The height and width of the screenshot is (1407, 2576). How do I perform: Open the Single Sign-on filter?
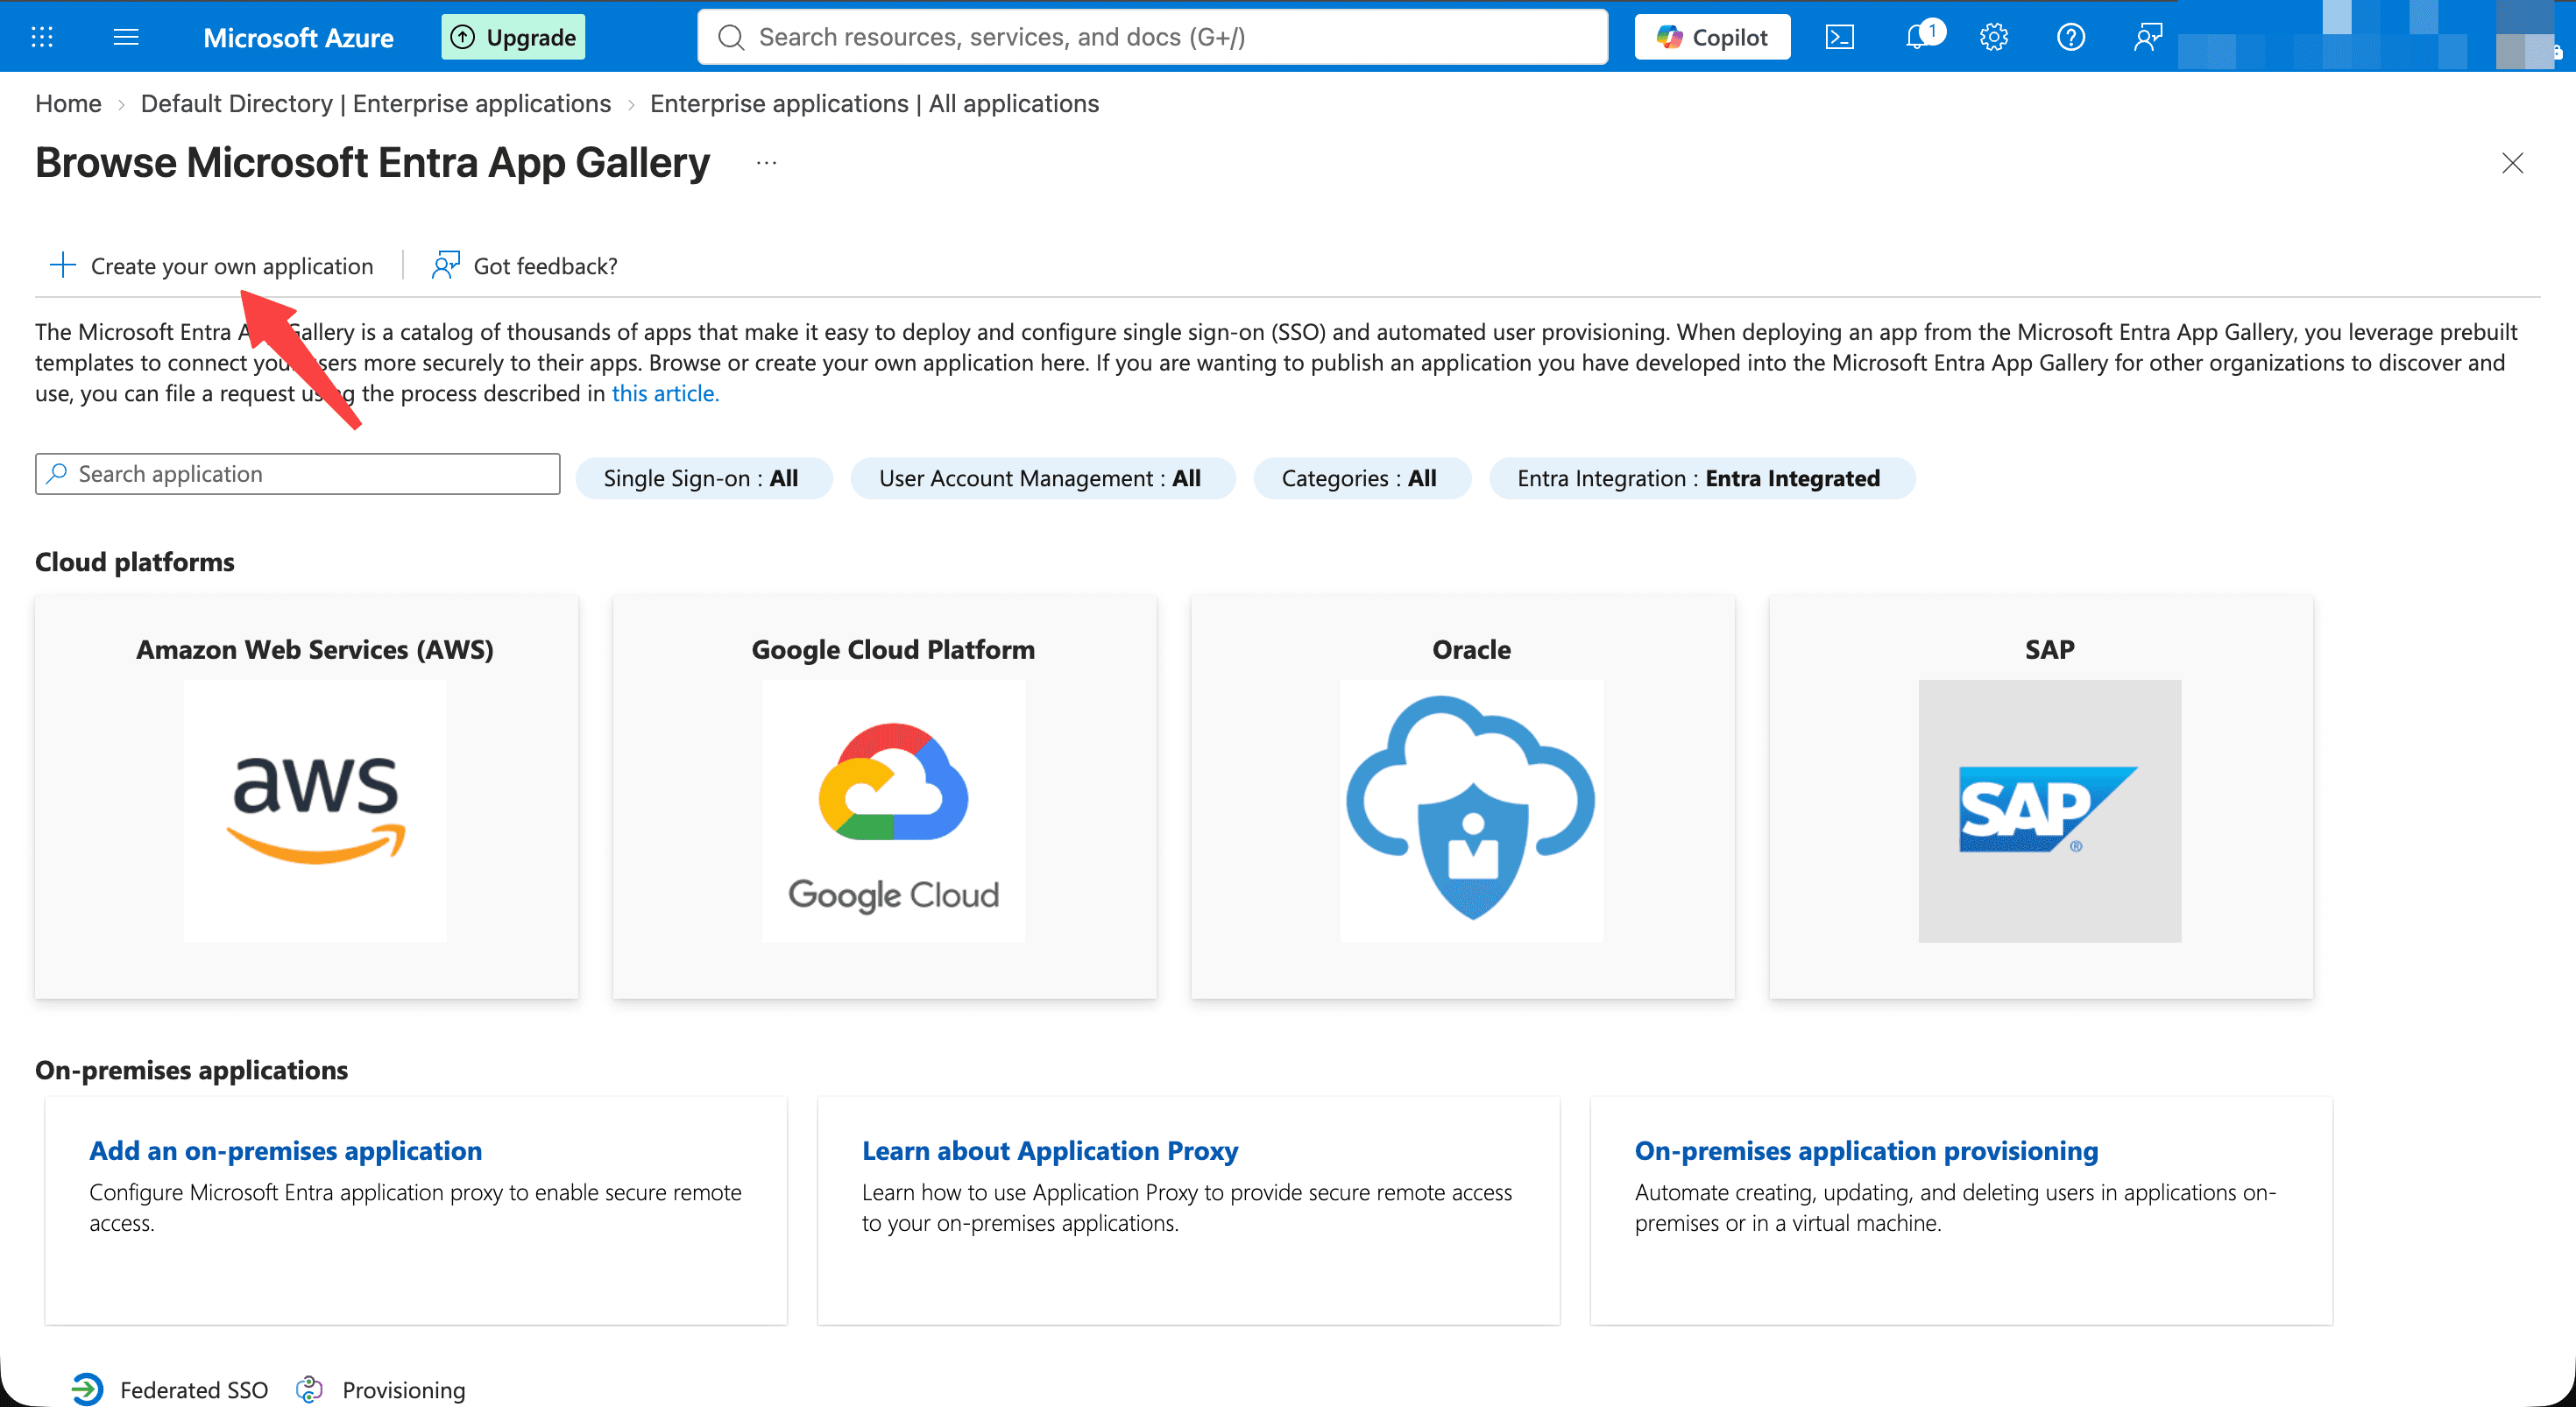704,478
